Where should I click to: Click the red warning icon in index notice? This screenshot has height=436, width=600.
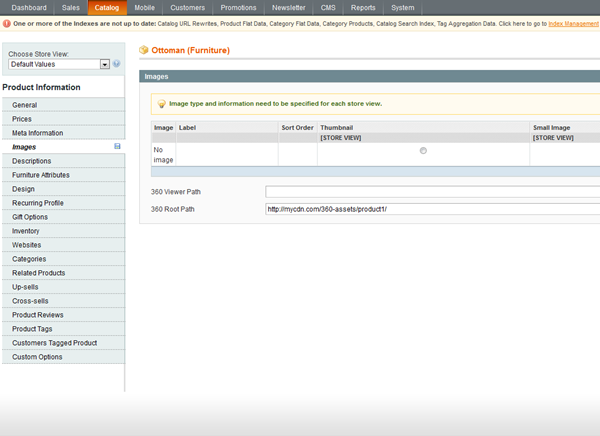coord(6,22)
